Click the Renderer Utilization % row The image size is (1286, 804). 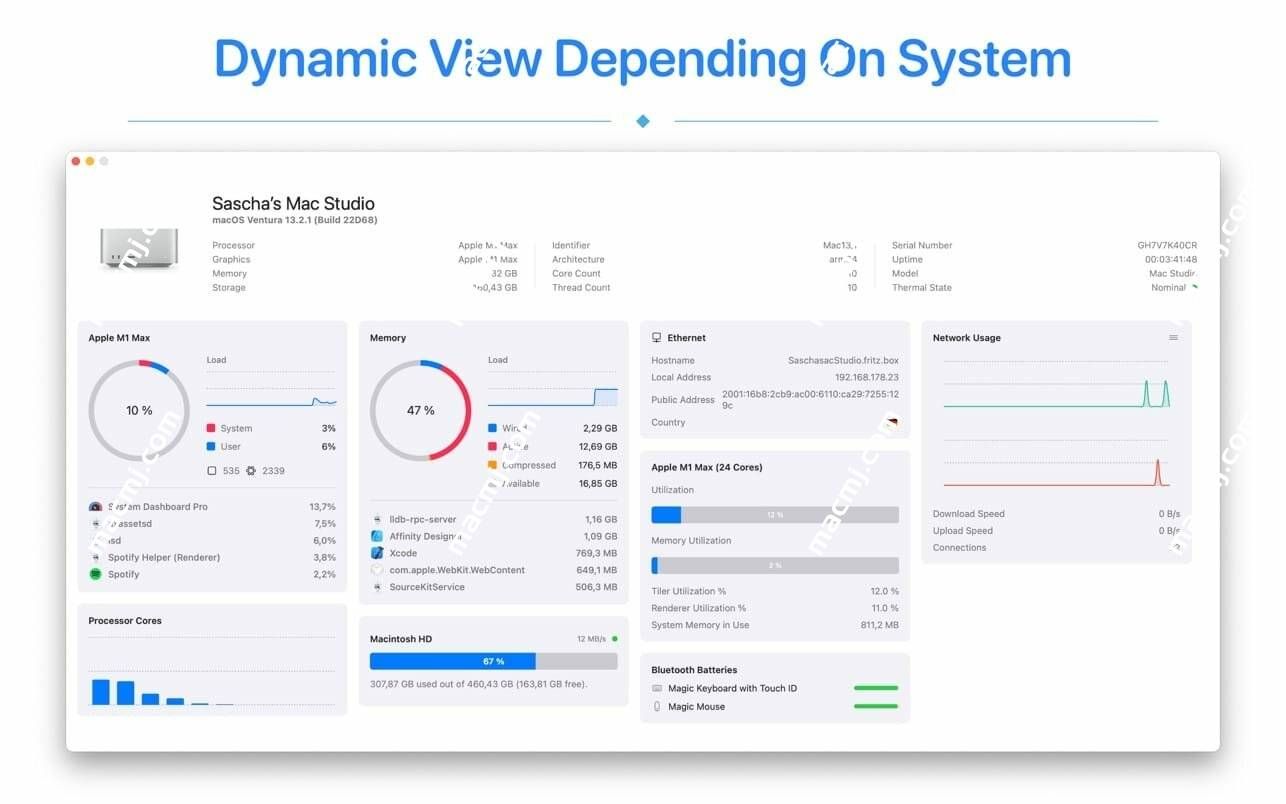[x=775, y=609]
